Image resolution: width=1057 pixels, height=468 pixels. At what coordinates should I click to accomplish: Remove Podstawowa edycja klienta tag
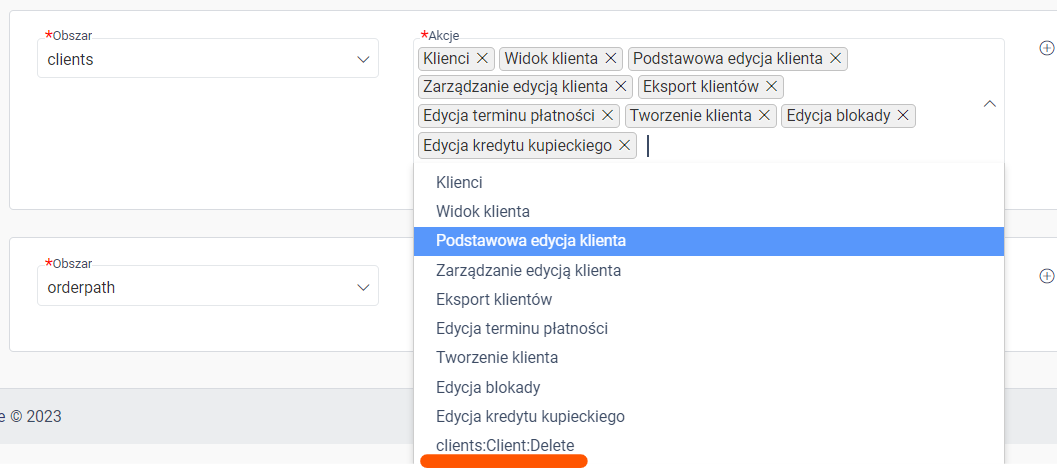tap(835, 59)
